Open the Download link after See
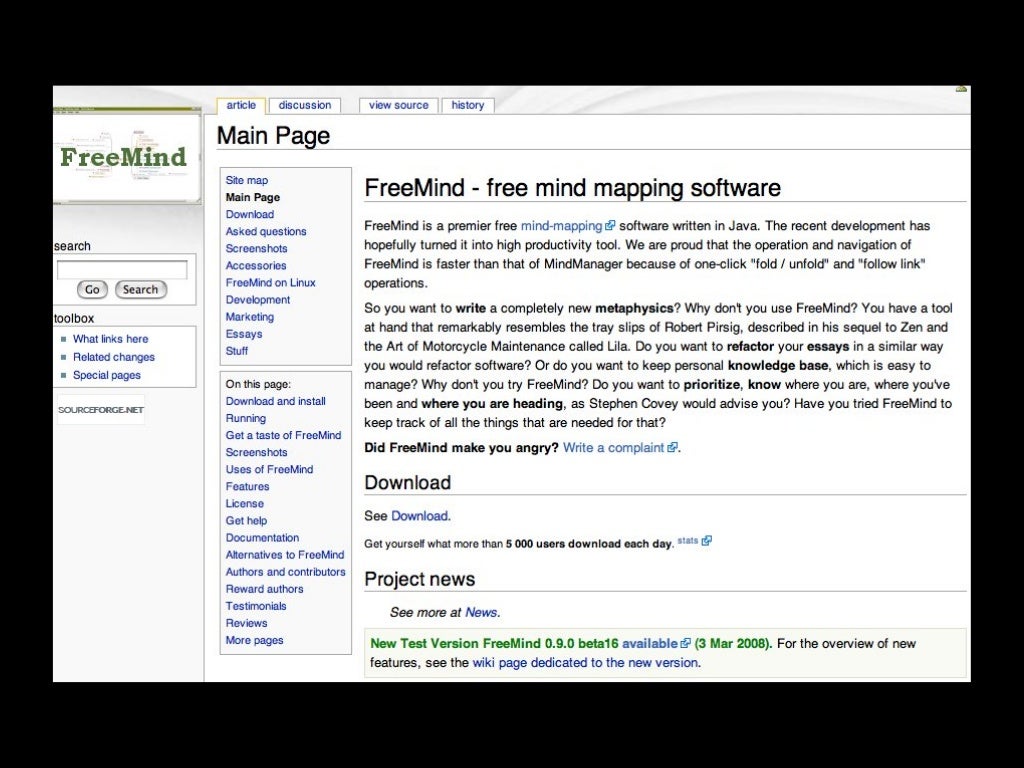 419,516
